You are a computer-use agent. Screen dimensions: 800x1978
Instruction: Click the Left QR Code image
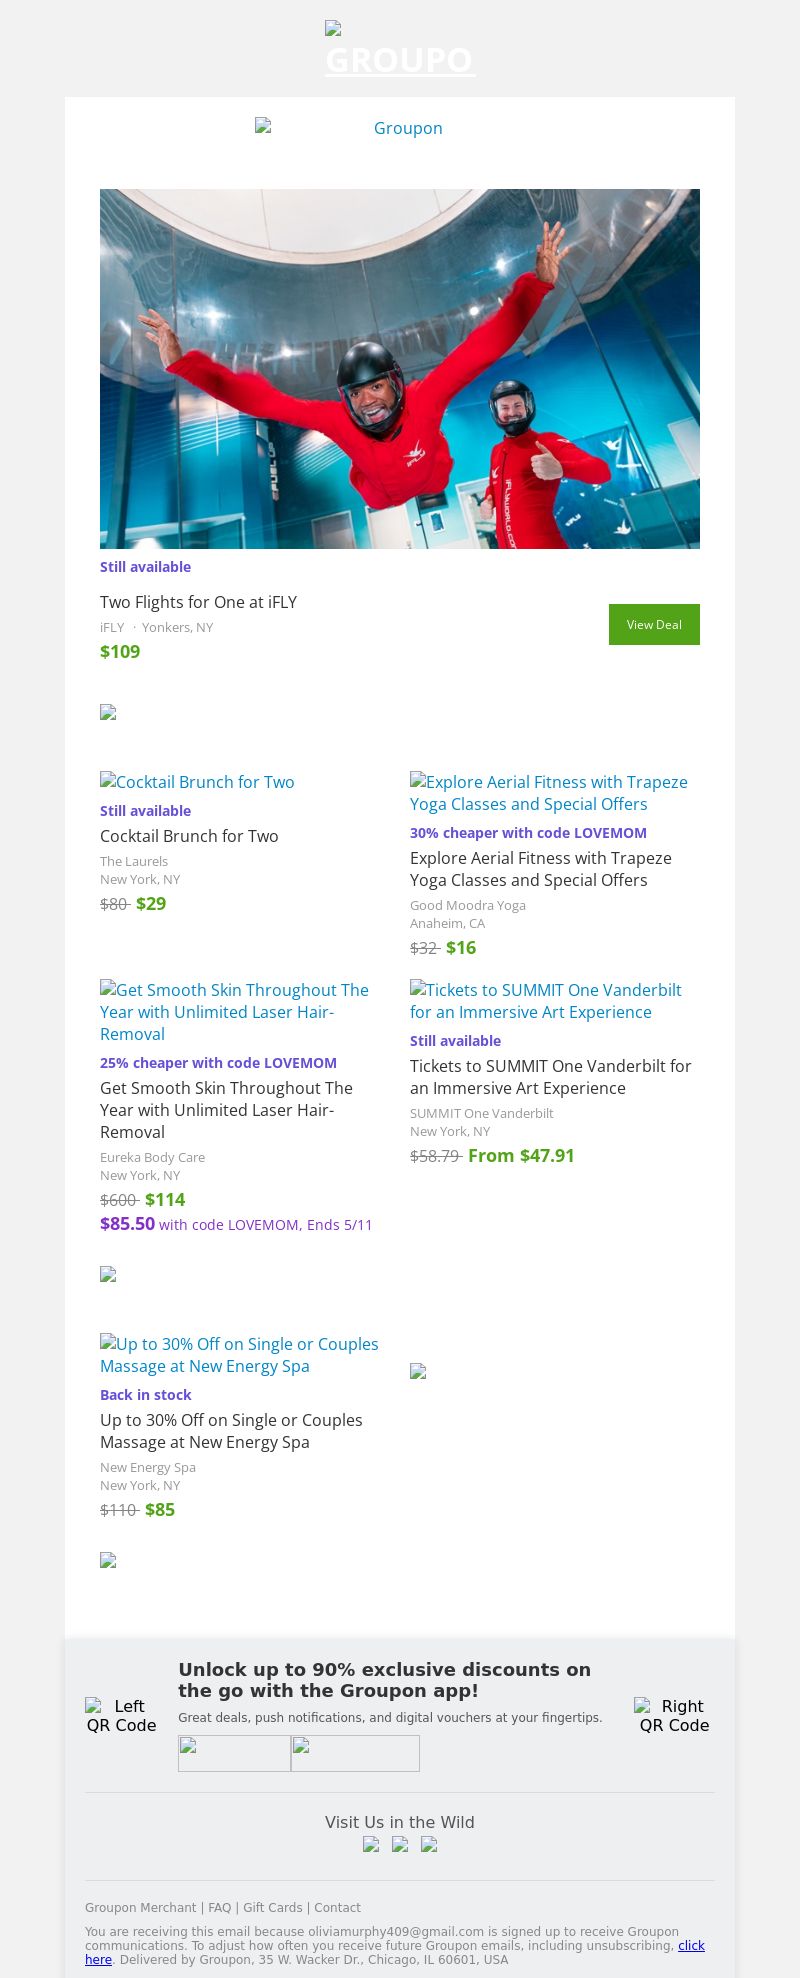121,1715
